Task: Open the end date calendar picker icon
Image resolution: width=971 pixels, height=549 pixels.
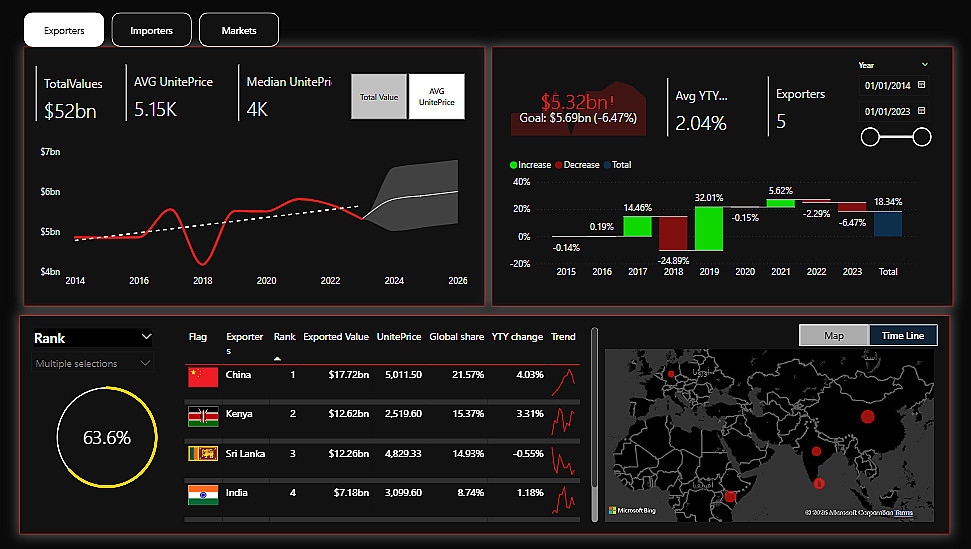Action: (921, 111)
